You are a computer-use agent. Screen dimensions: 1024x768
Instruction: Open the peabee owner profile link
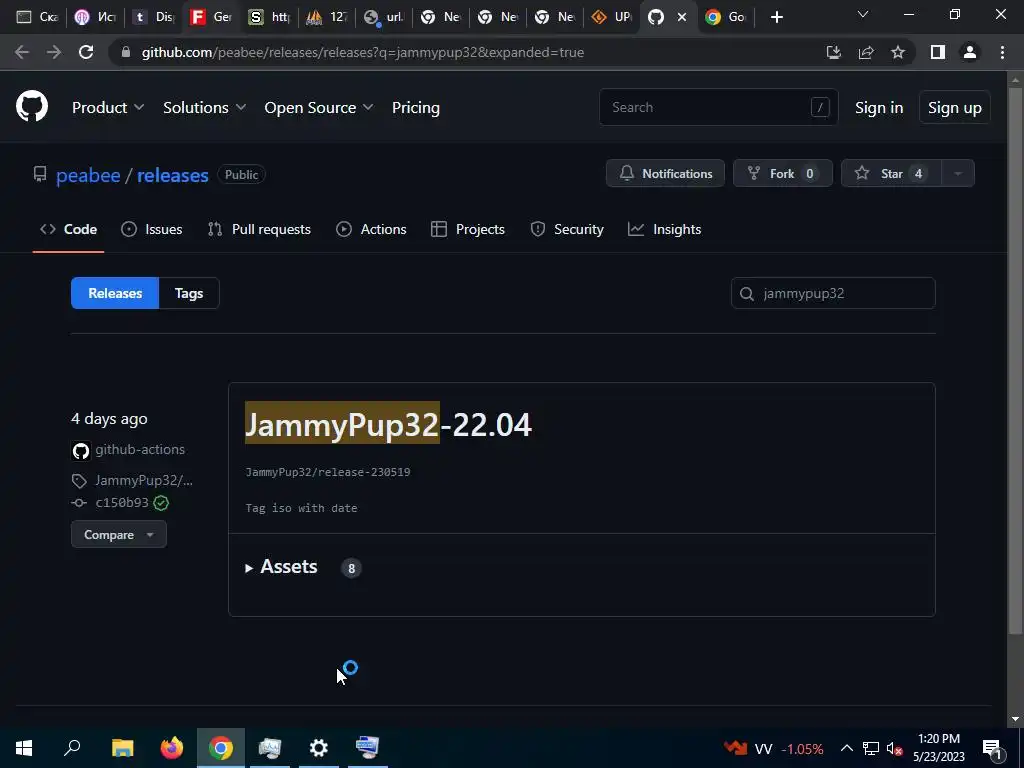coord(88,175)
